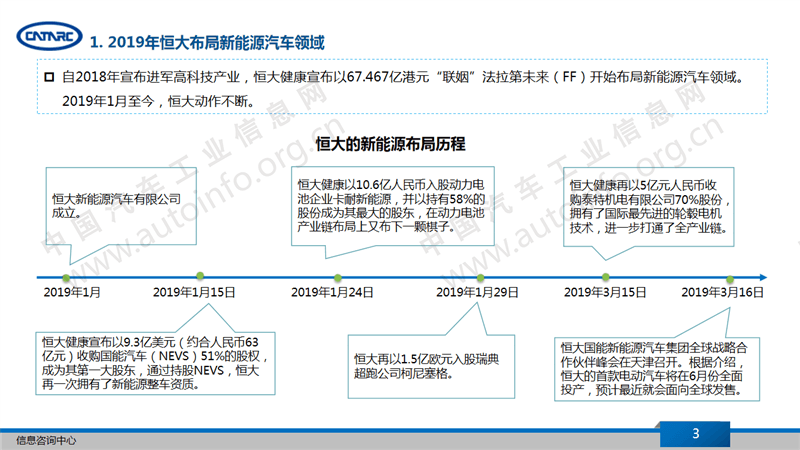The image size is (800, 450).
Task: Click the page number 3 box
Action: (x=695, y=434)
